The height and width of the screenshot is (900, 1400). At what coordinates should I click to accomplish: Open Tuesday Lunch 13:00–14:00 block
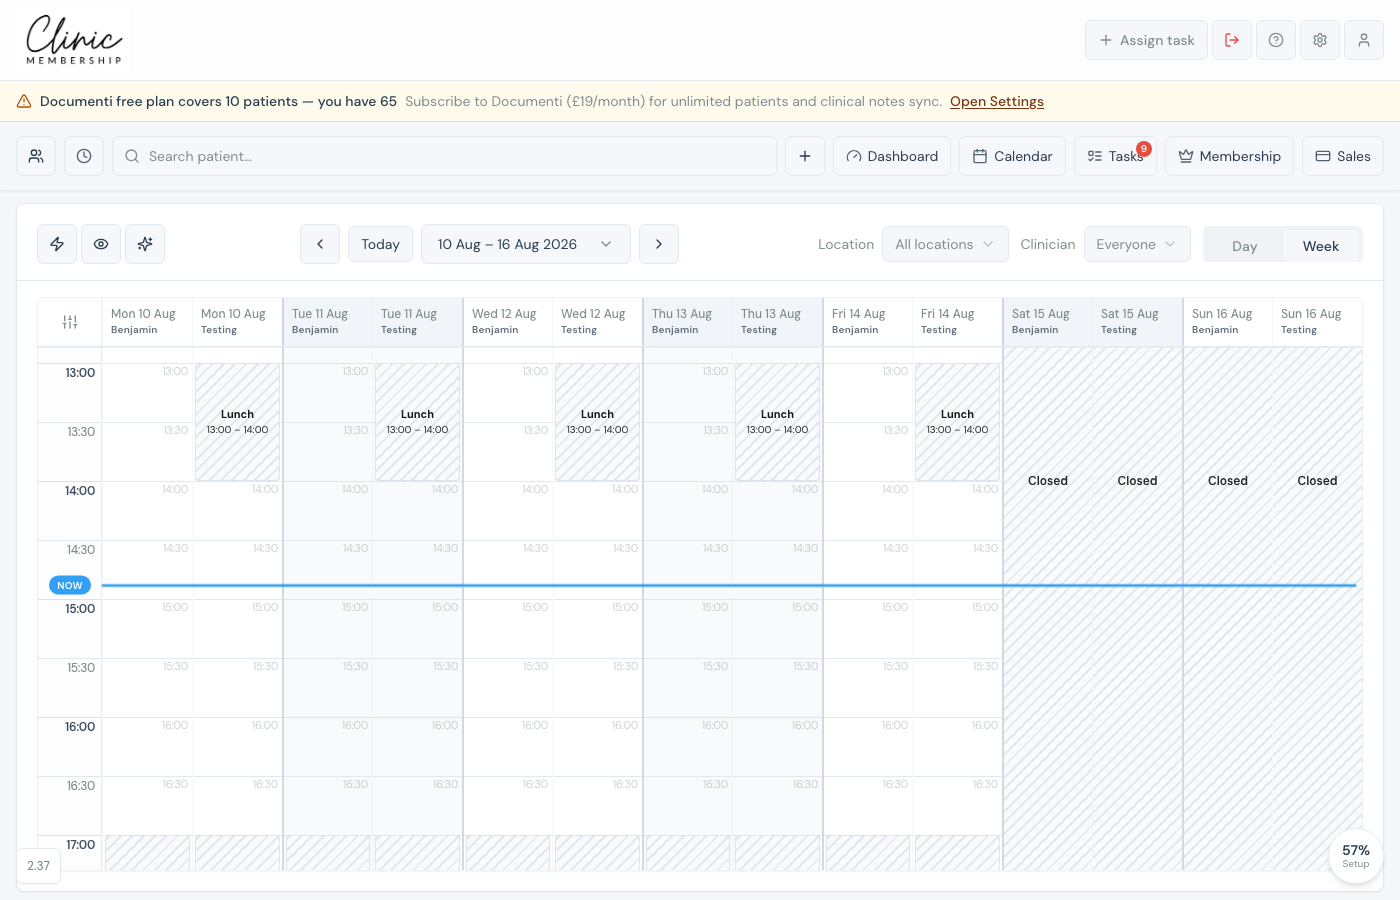click(x=417, y=422)
